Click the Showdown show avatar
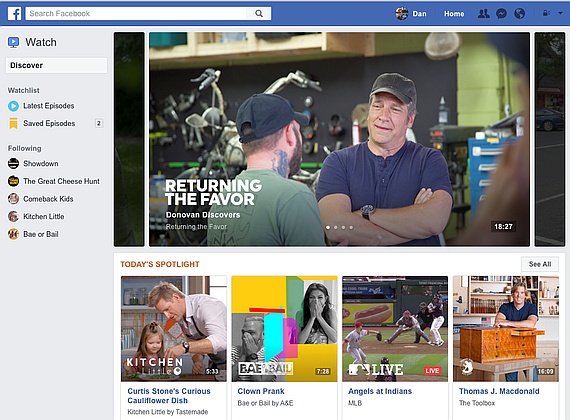This screenshot has height=420, width=570. click(13, 164)
